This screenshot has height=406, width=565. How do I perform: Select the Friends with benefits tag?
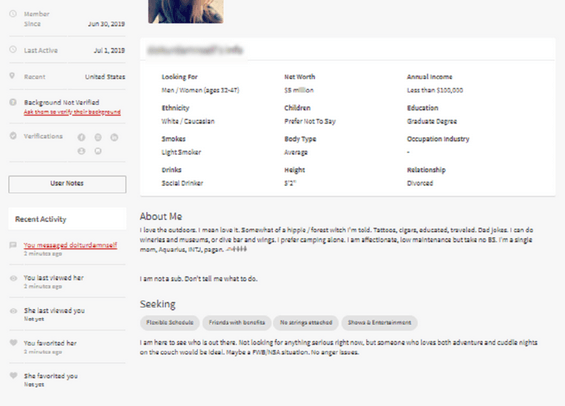pyautogui.click(x=237, y=322)
